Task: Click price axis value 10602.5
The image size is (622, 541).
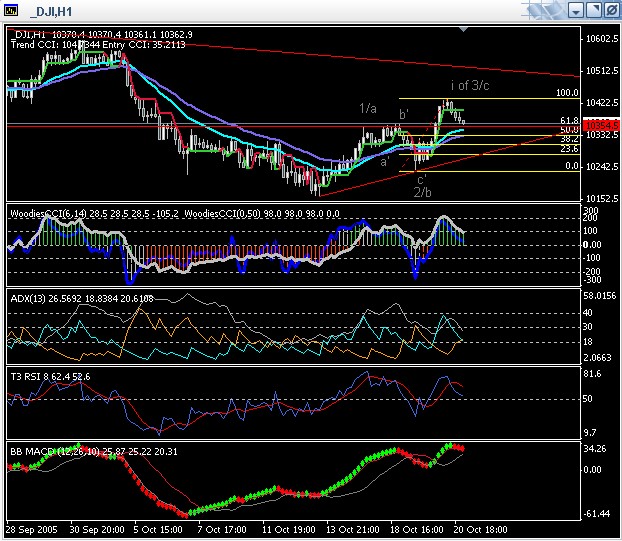Action: coord(602,39)
